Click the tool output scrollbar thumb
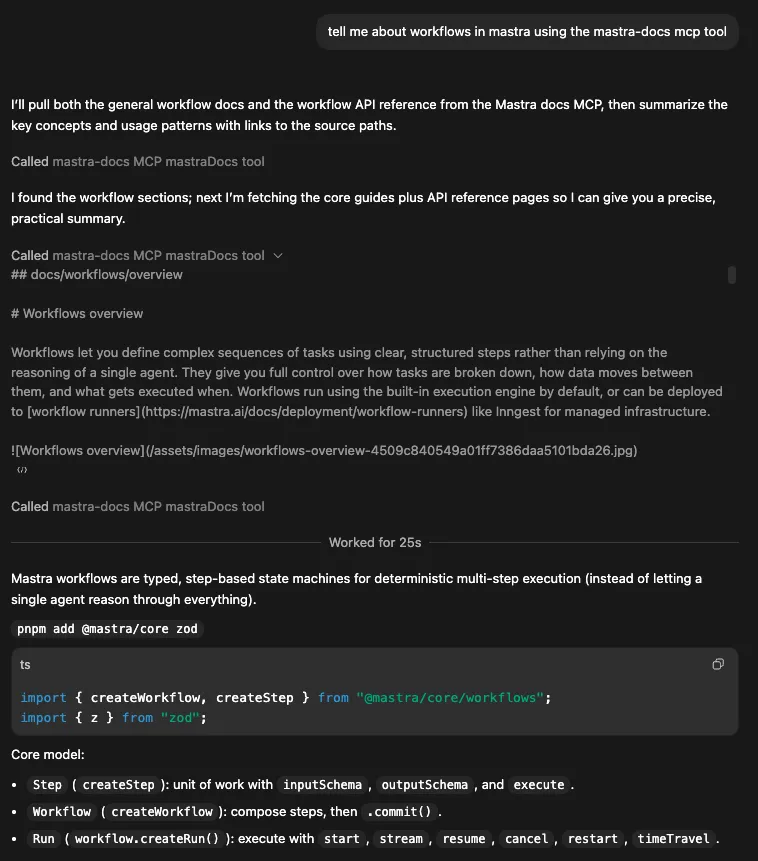 click(732, 275)
